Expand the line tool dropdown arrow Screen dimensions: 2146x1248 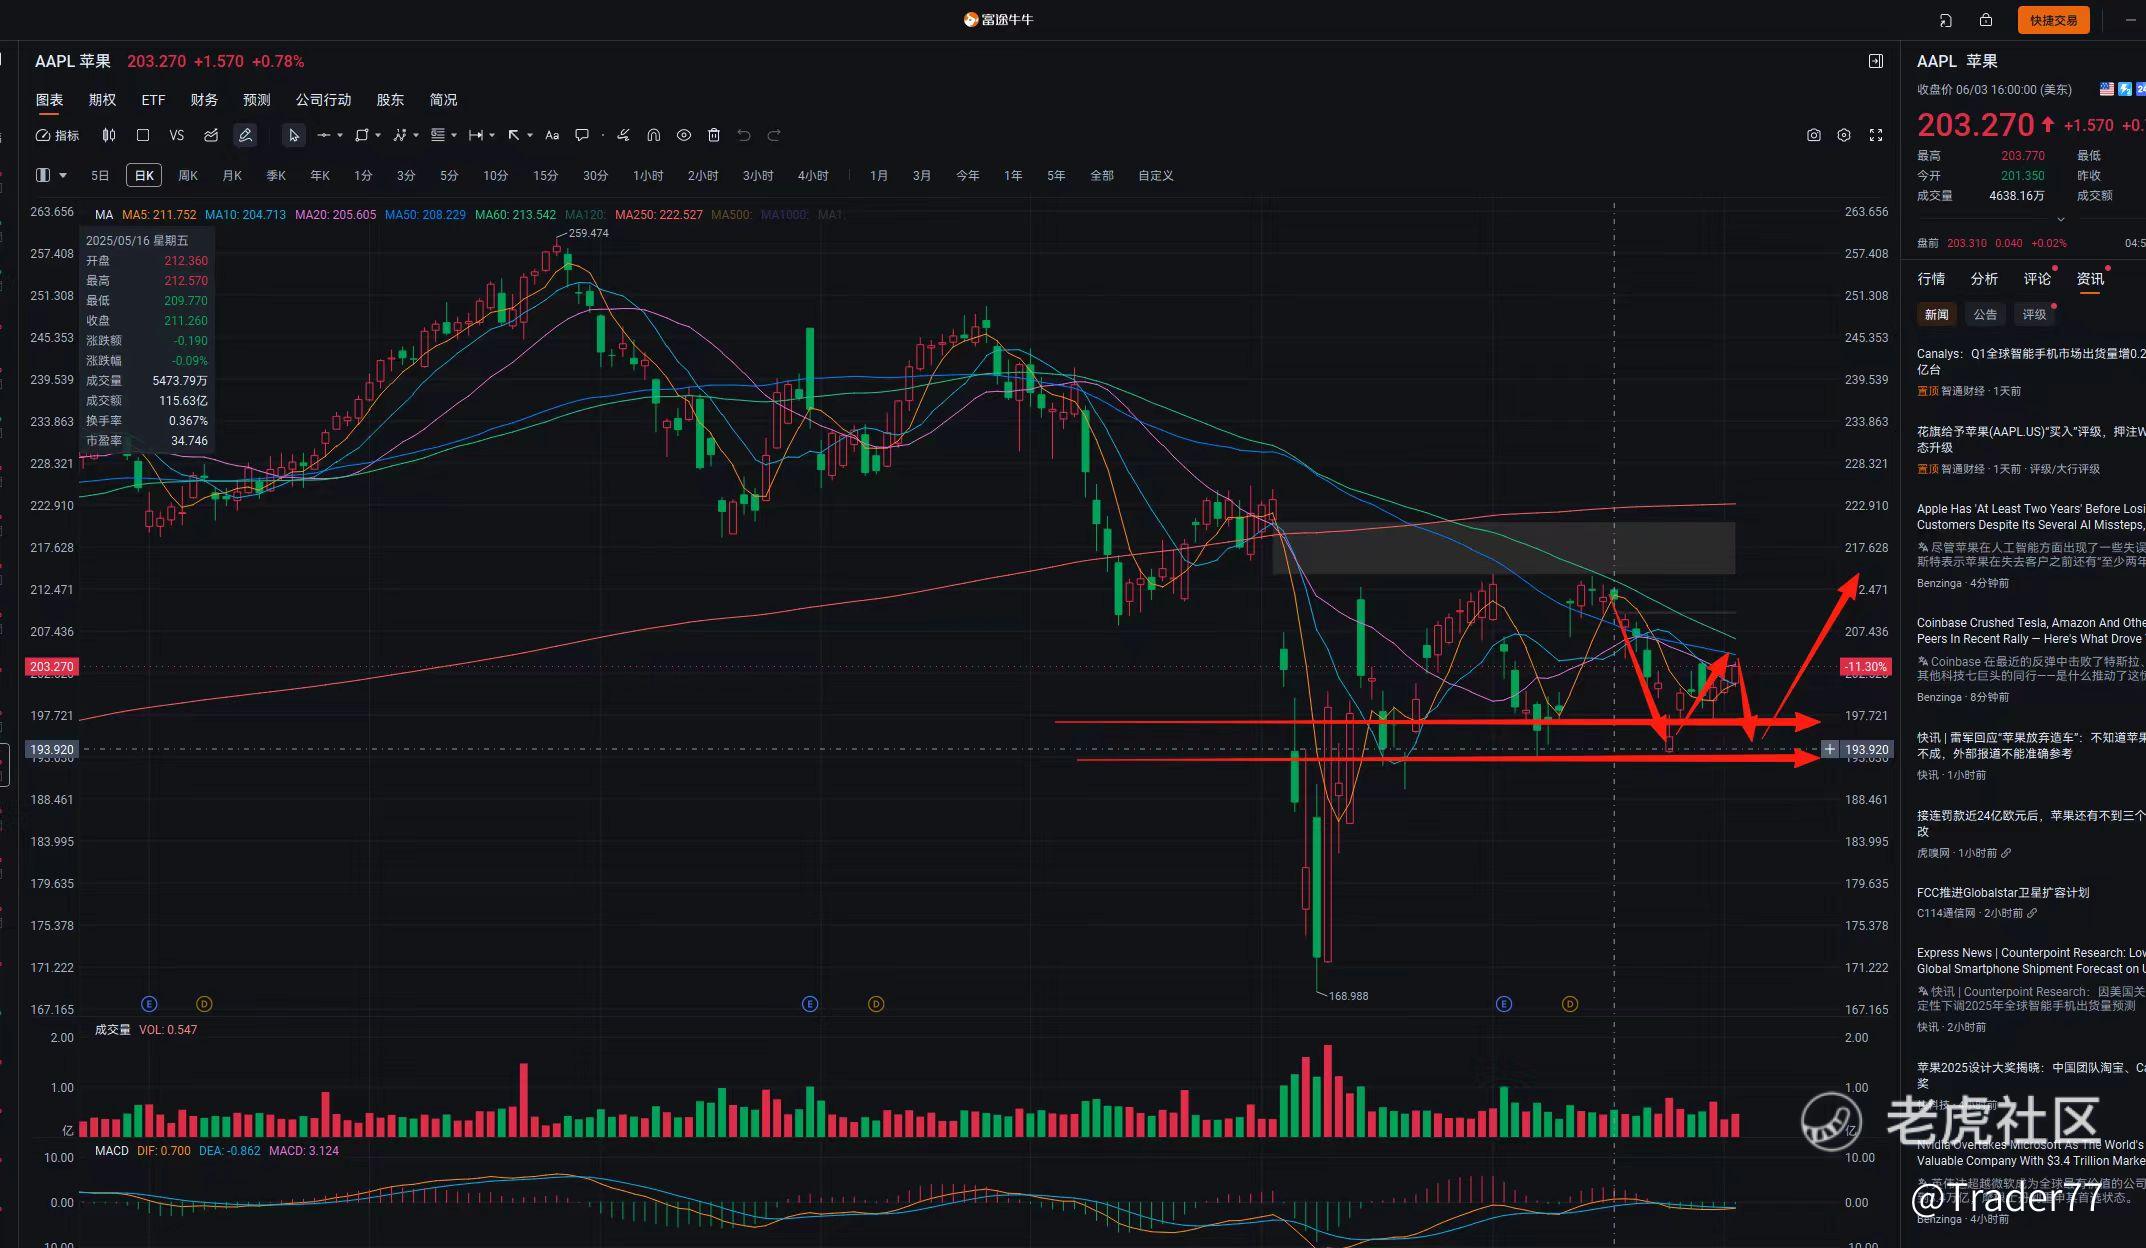340,135
